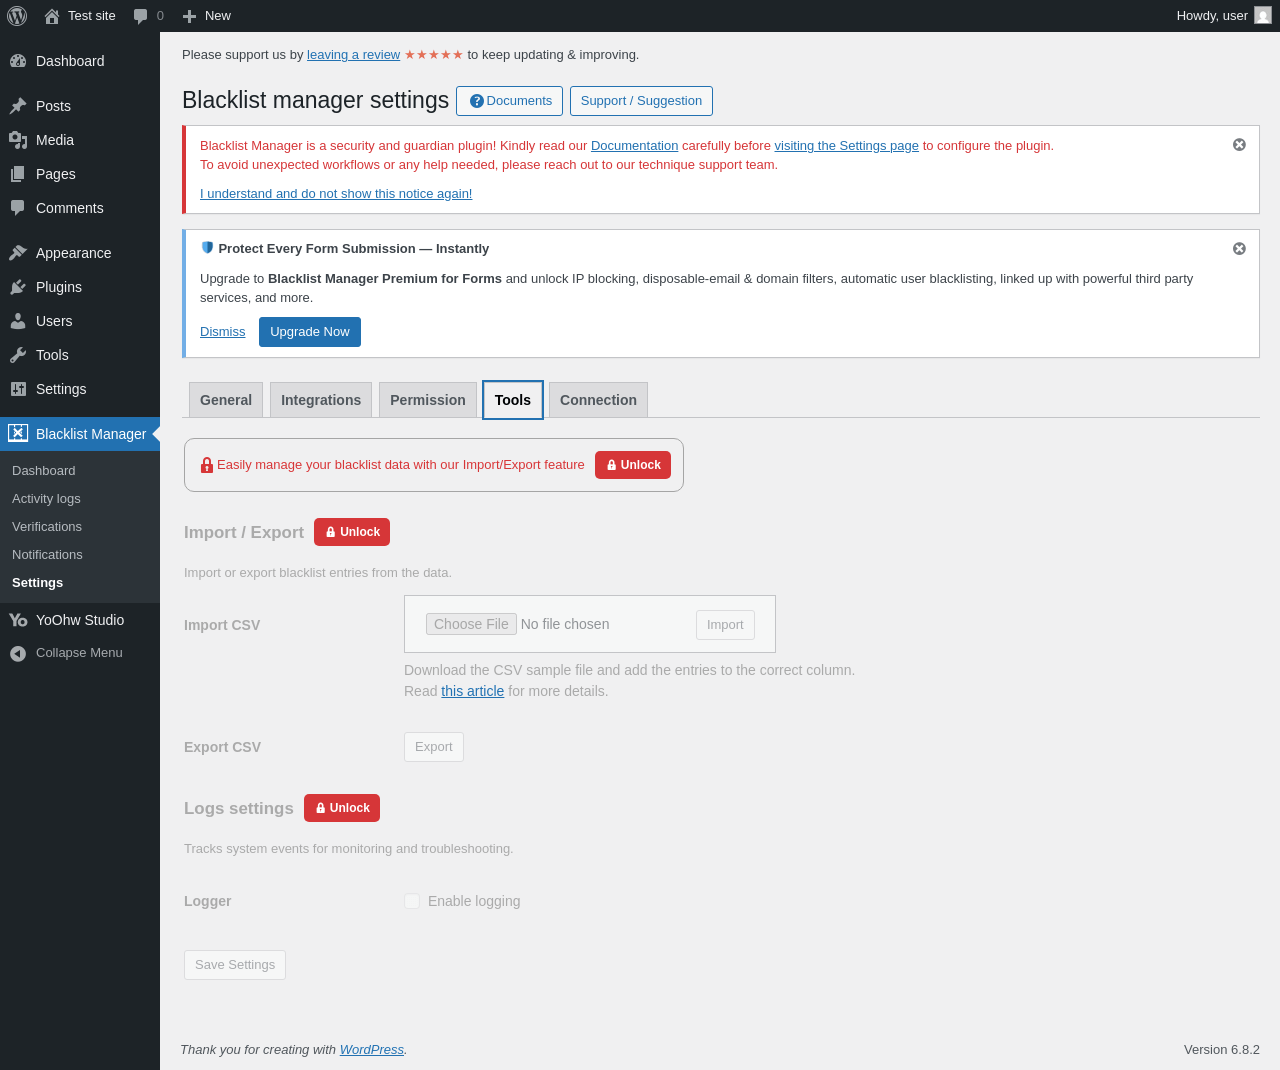Click Howdy, user account menu
This screenshot has height=1070, width=1280.
pos(1224,16)
